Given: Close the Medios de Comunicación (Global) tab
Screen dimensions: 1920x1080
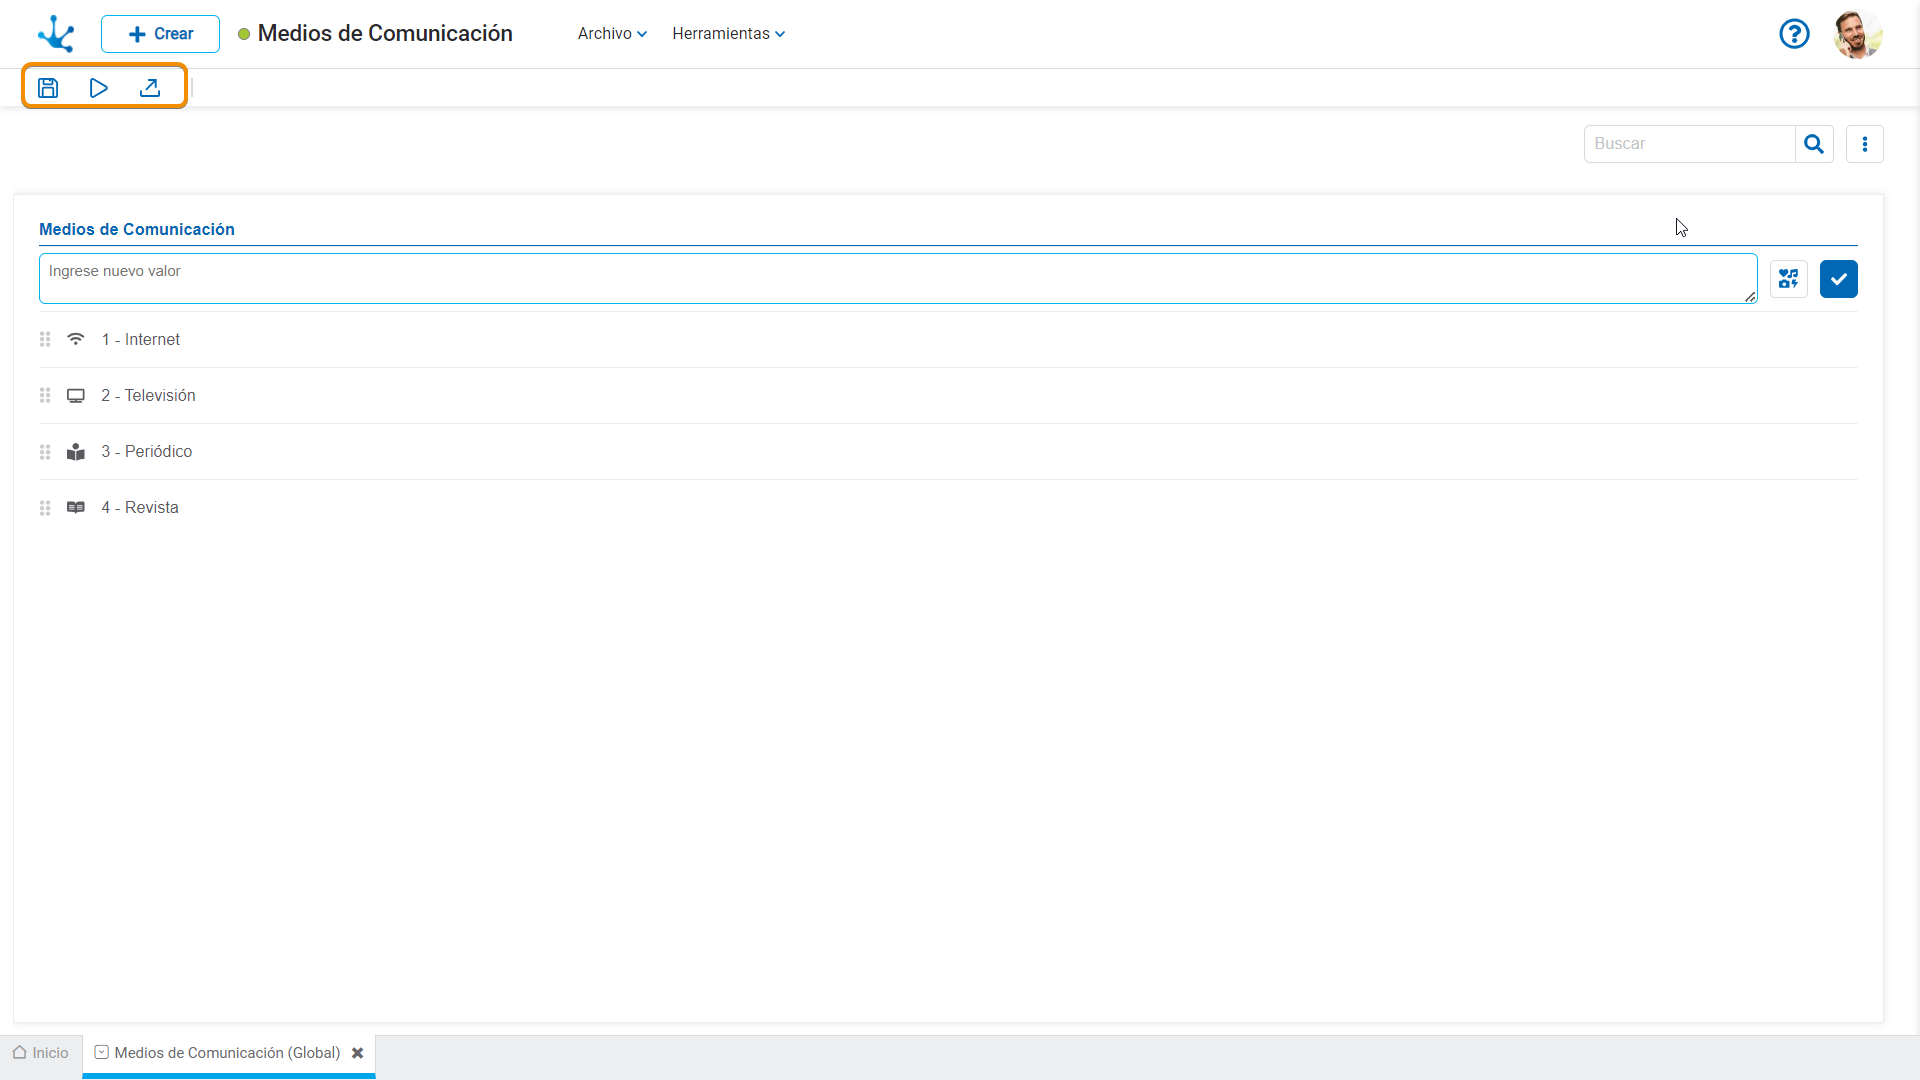Looking at the screenshot, I should pyautogui.click(x=357, y=1053).
